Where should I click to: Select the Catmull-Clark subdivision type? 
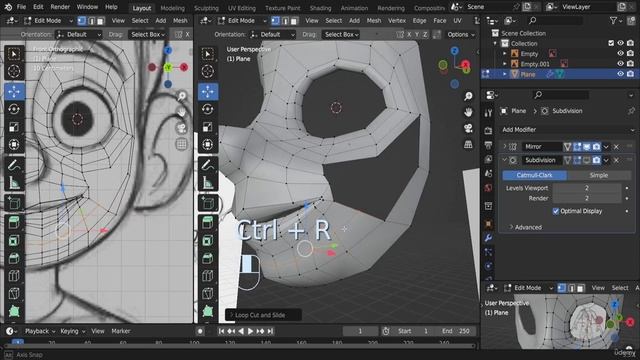point(534,175)
